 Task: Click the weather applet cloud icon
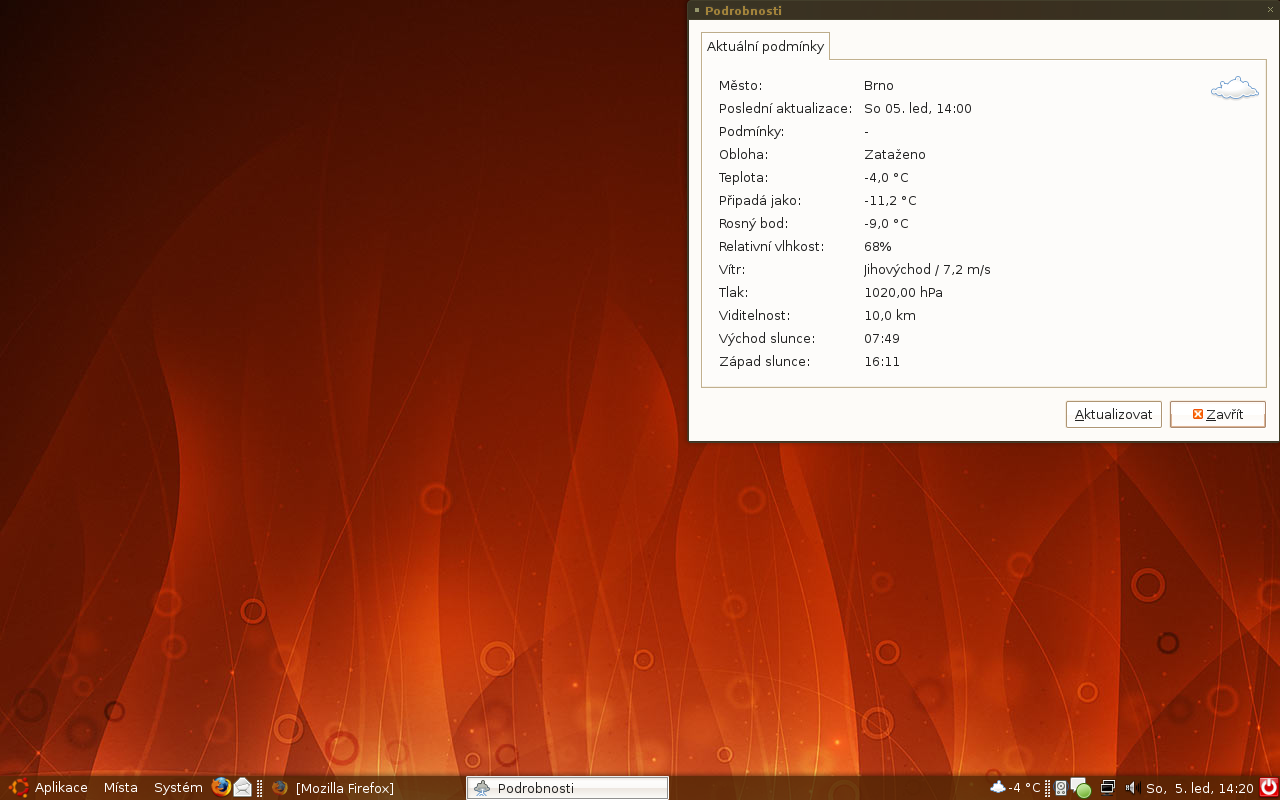click(x=997, y=787)
